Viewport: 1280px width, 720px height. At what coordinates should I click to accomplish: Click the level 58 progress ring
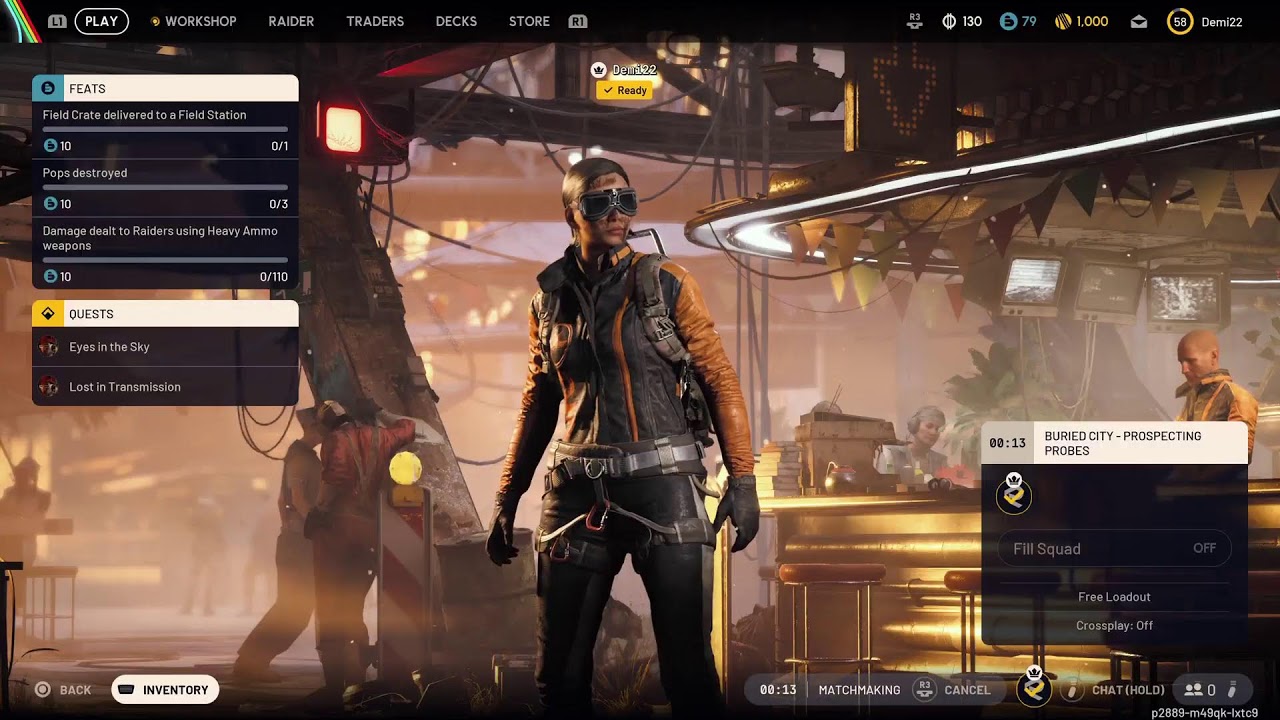click(1180, 21)
